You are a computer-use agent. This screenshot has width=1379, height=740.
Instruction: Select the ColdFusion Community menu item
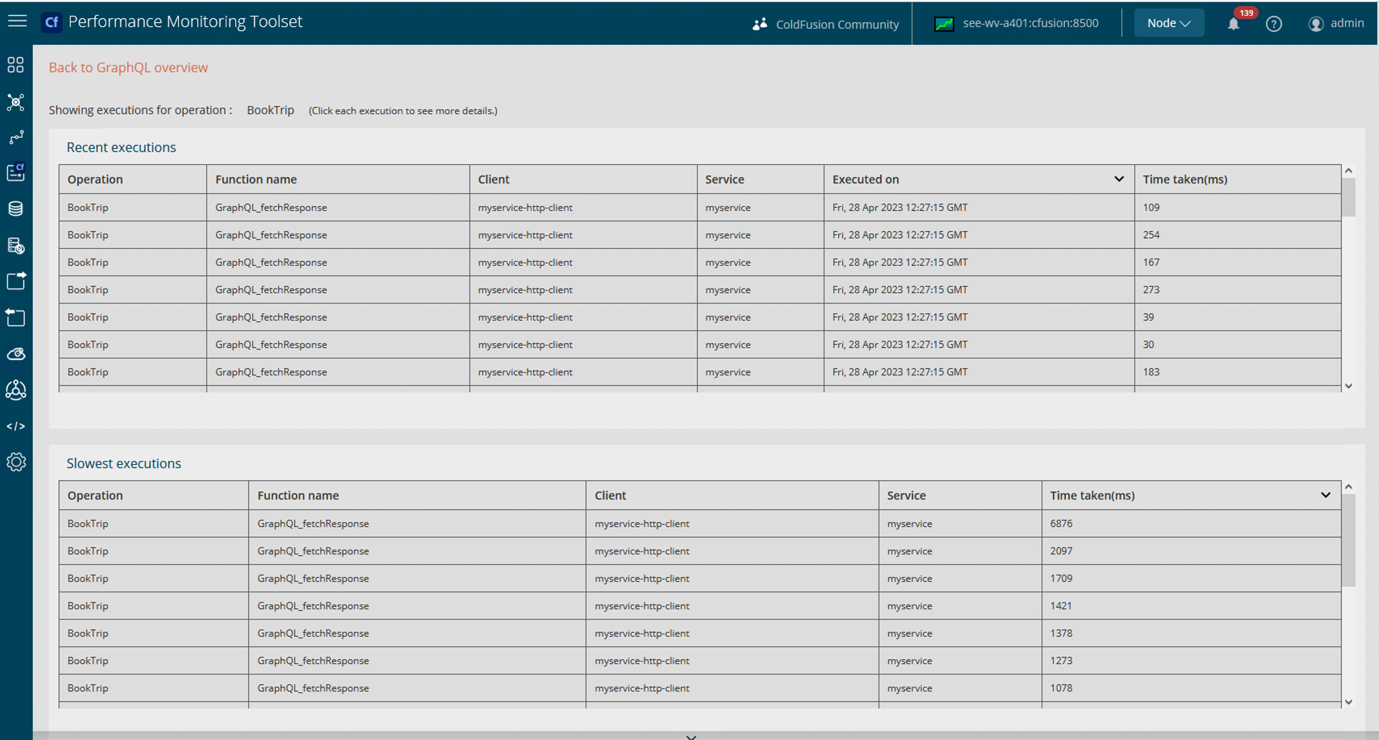tap(824, 24)
